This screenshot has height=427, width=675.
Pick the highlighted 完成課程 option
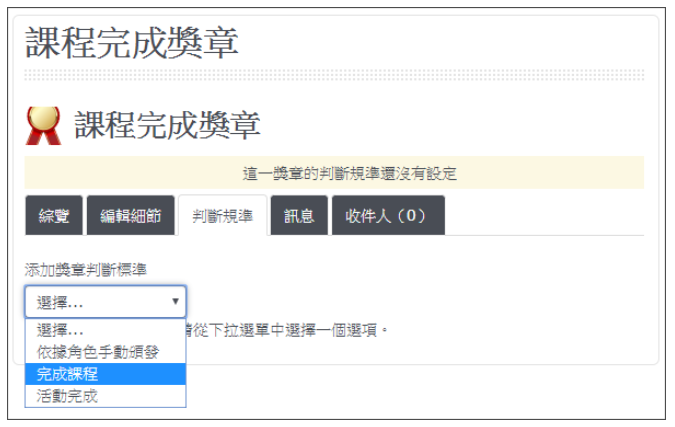(68, 374)
